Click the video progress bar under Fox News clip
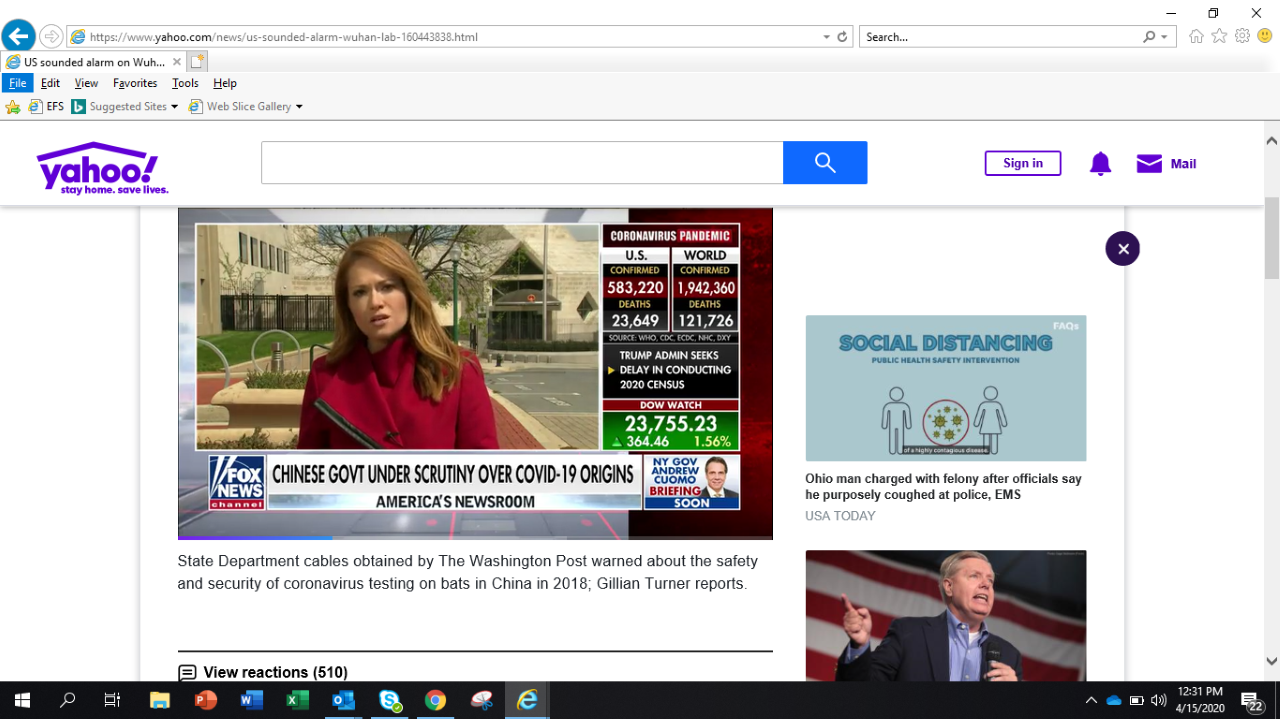Image resolution: width=1280 pixels, height=719 pixels. point(475,537)
